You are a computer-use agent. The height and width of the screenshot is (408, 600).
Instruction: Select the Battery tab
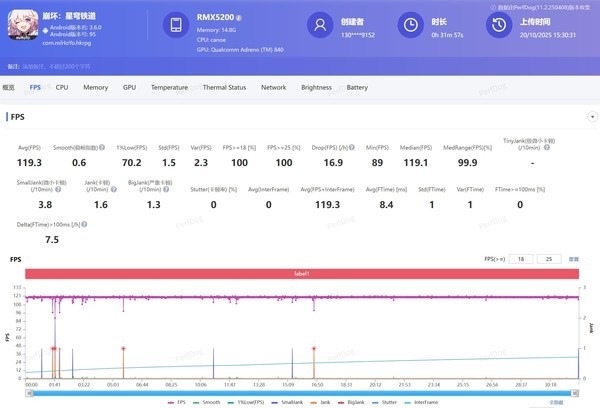click(x=357, y=88)
